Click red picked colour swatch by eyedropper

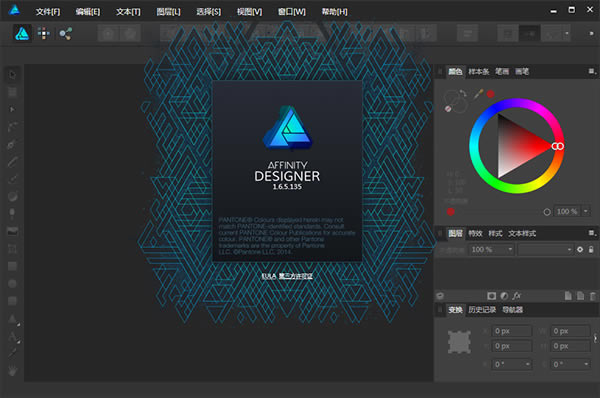coord(491,94)
